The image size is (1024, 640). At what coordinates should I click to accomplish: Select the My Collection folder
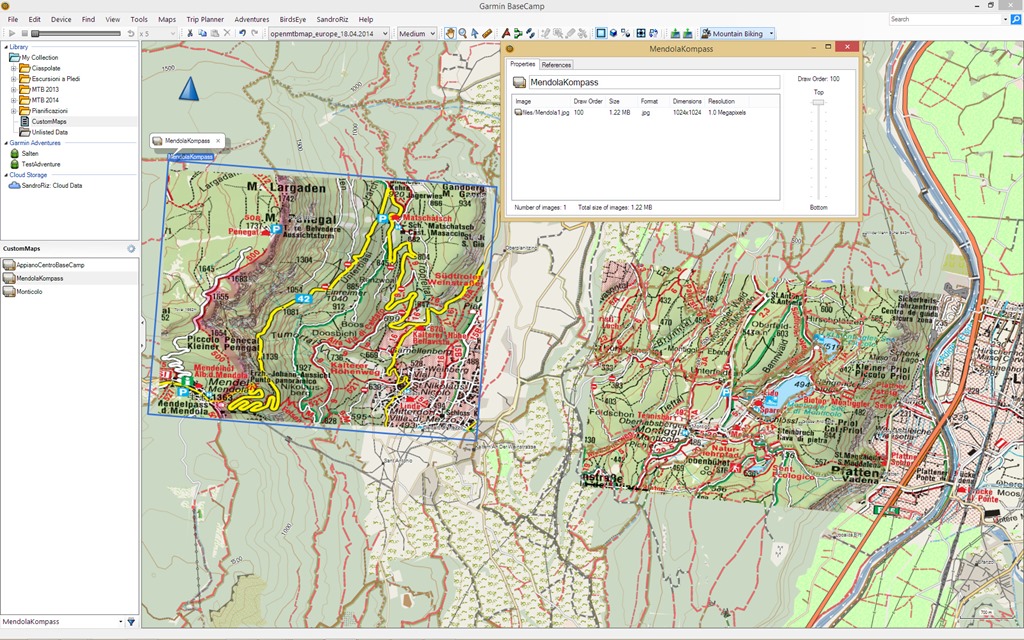(x=39, y=57)
